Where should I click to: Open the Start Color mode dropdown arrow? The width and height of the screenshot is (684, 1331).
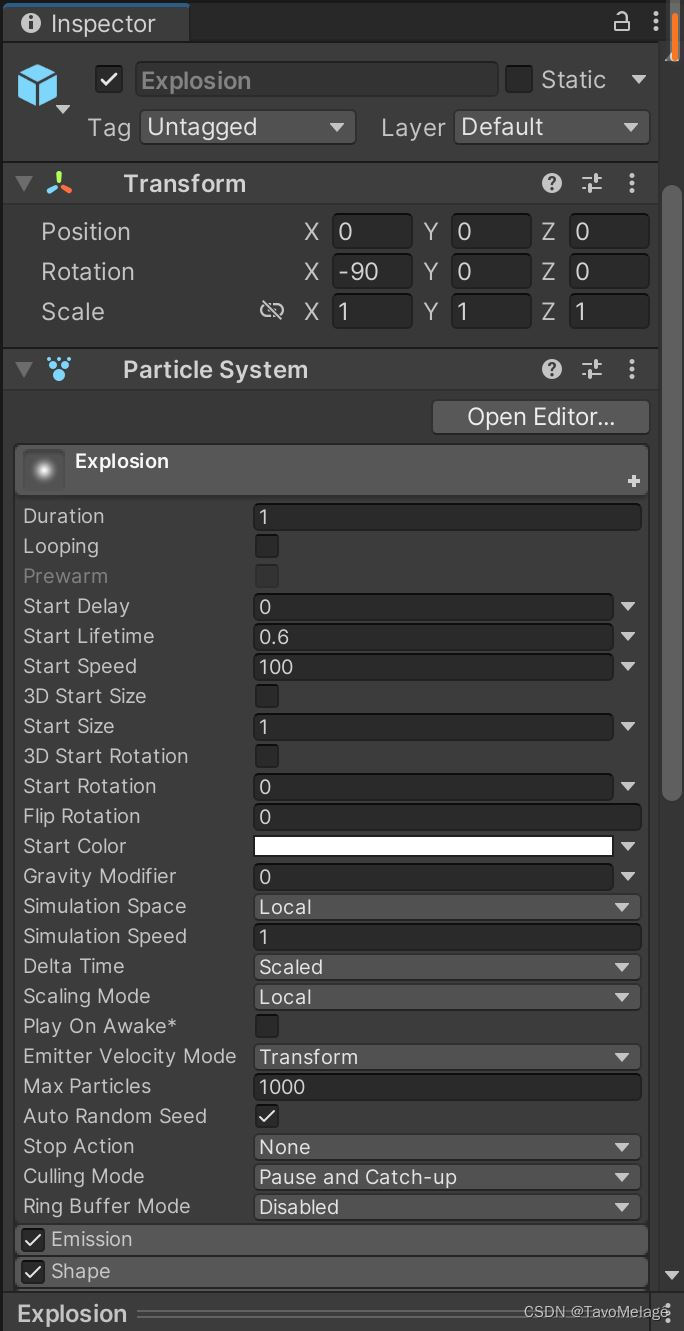point(628,846)
